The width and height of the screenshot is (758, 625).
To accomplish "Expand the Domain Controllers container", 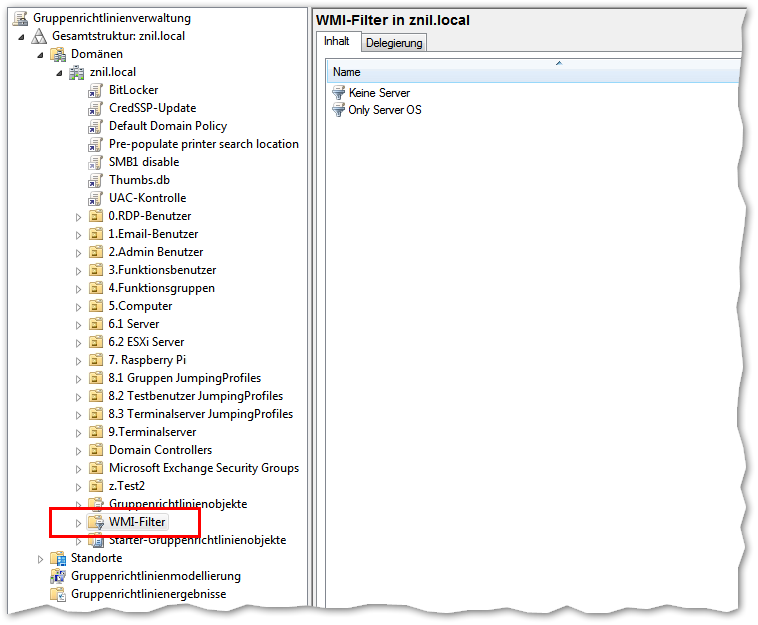I will [78, 450].
